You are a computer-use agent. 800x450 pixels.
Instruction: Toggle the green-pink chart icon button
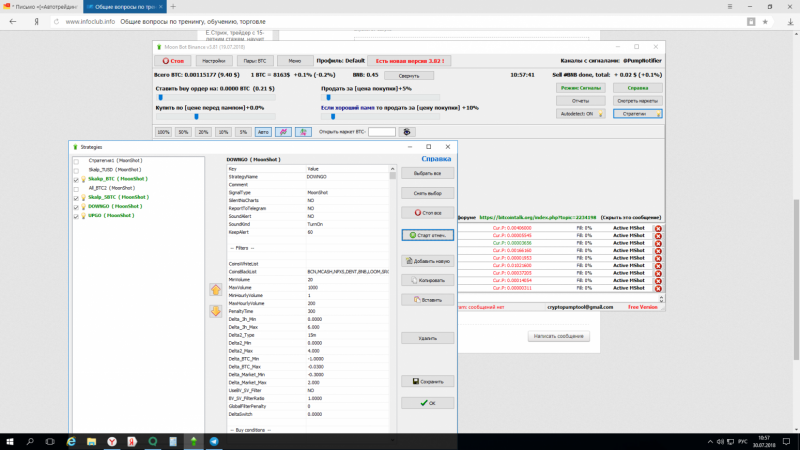[303, 132]
